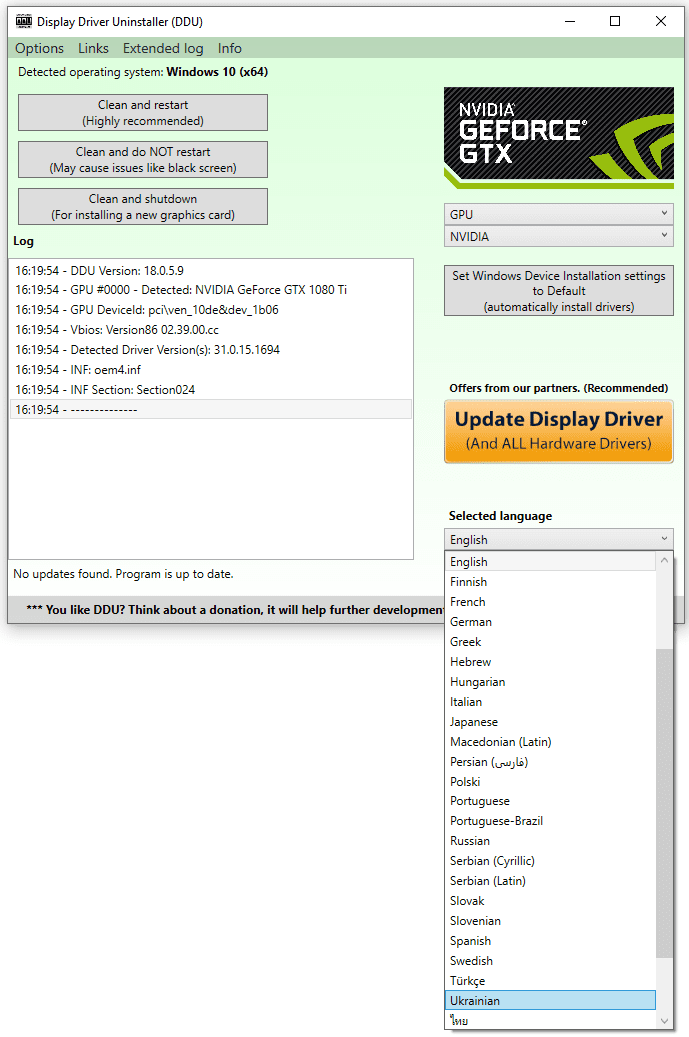Select Italian in language list
Image resolution: width=689 pixels, height=1037 pixels.
coord(550,701)
